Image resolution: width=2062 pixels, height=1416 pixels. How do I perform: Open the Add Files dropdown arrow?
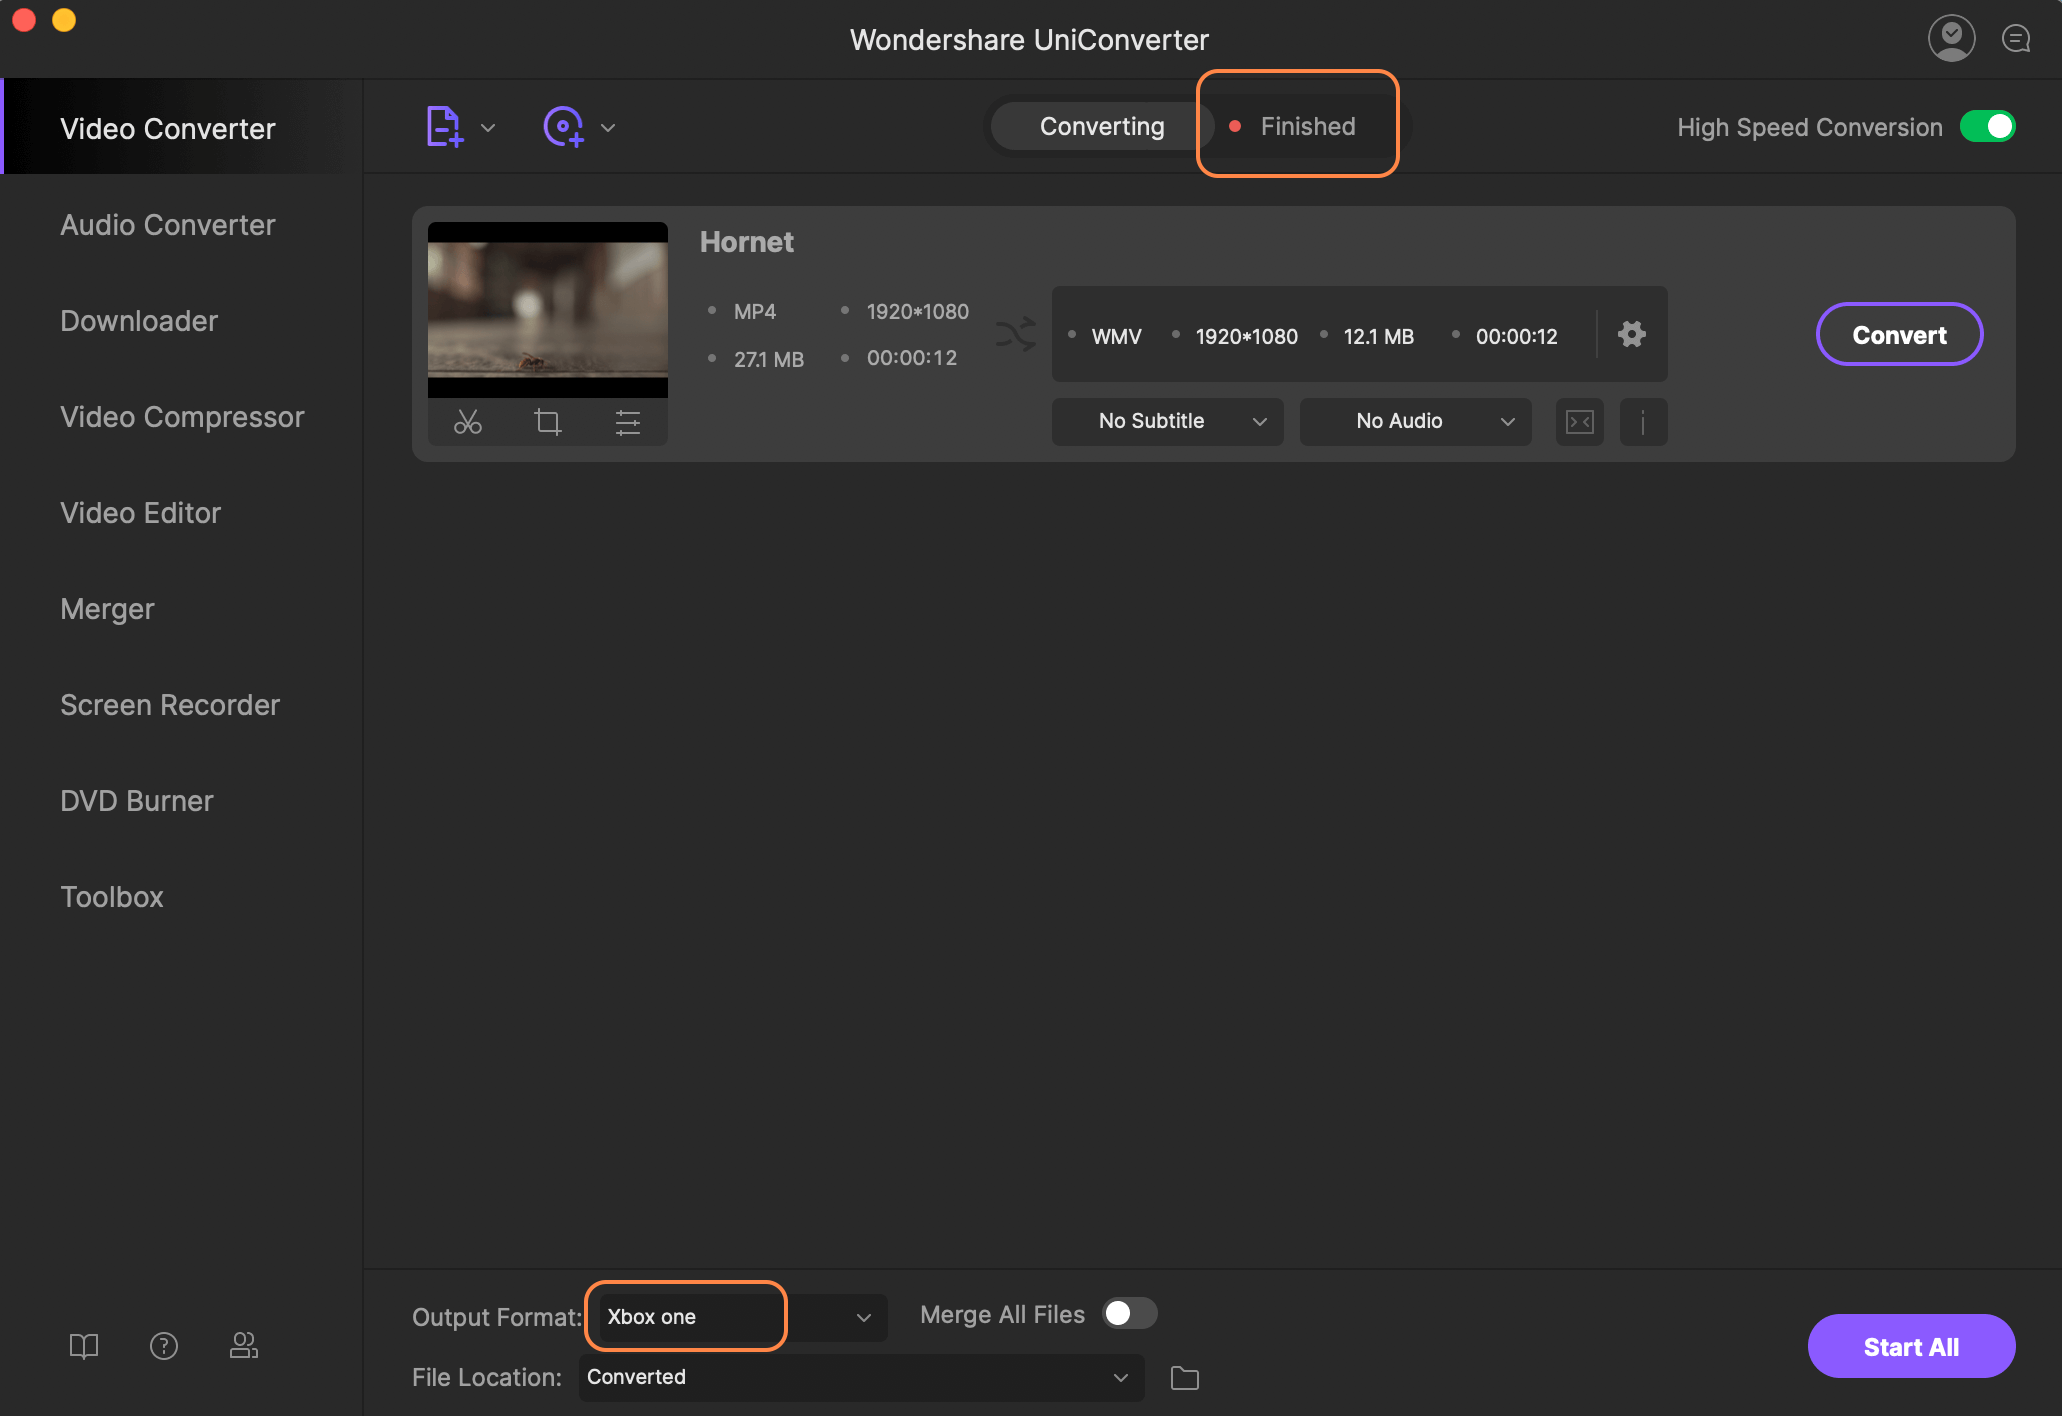(488, 128)
